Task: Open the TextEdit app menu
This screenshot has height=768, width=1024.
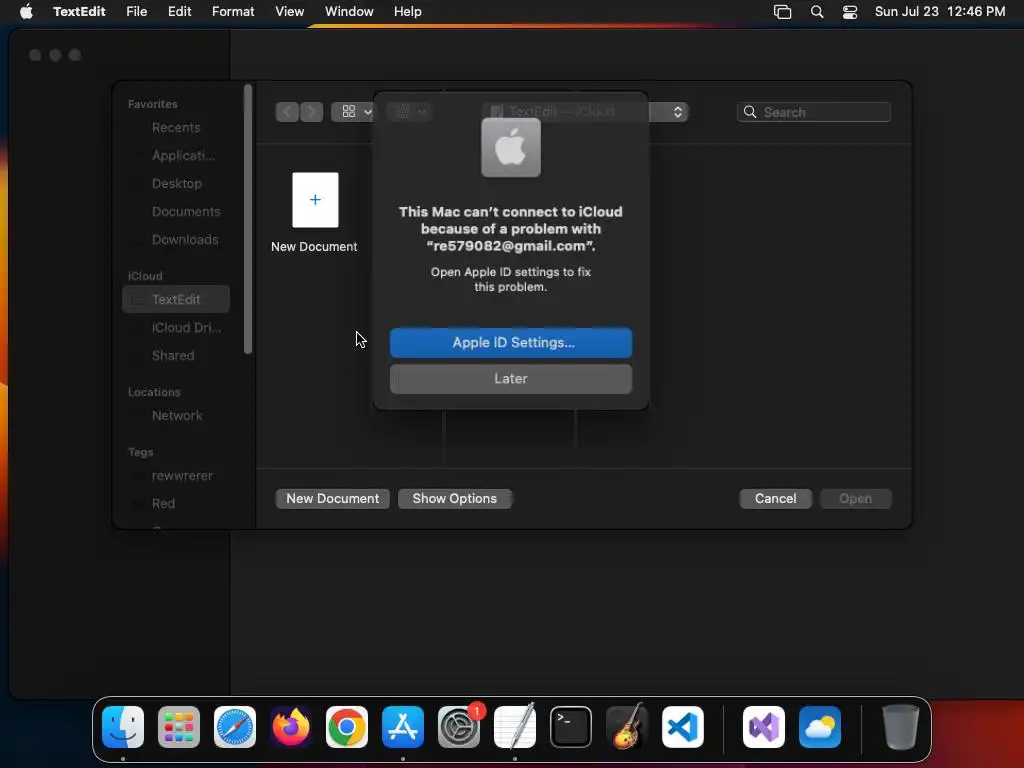Action: 79,12
